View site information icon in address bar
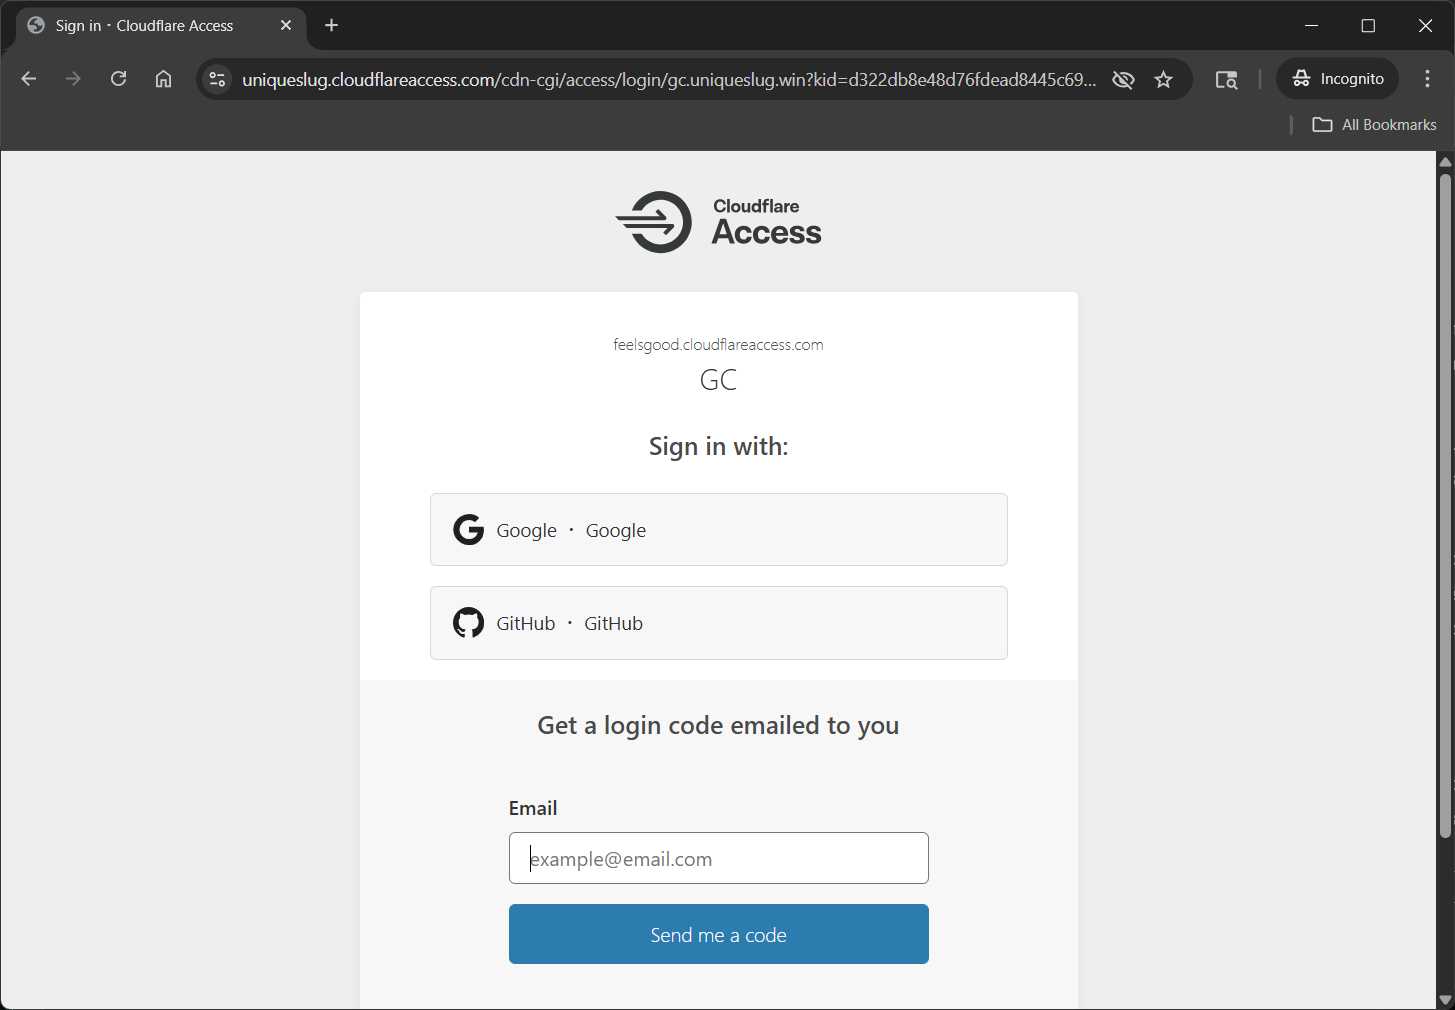The height and width of the screenshot is (1010, 1455). tap(217, 79)
